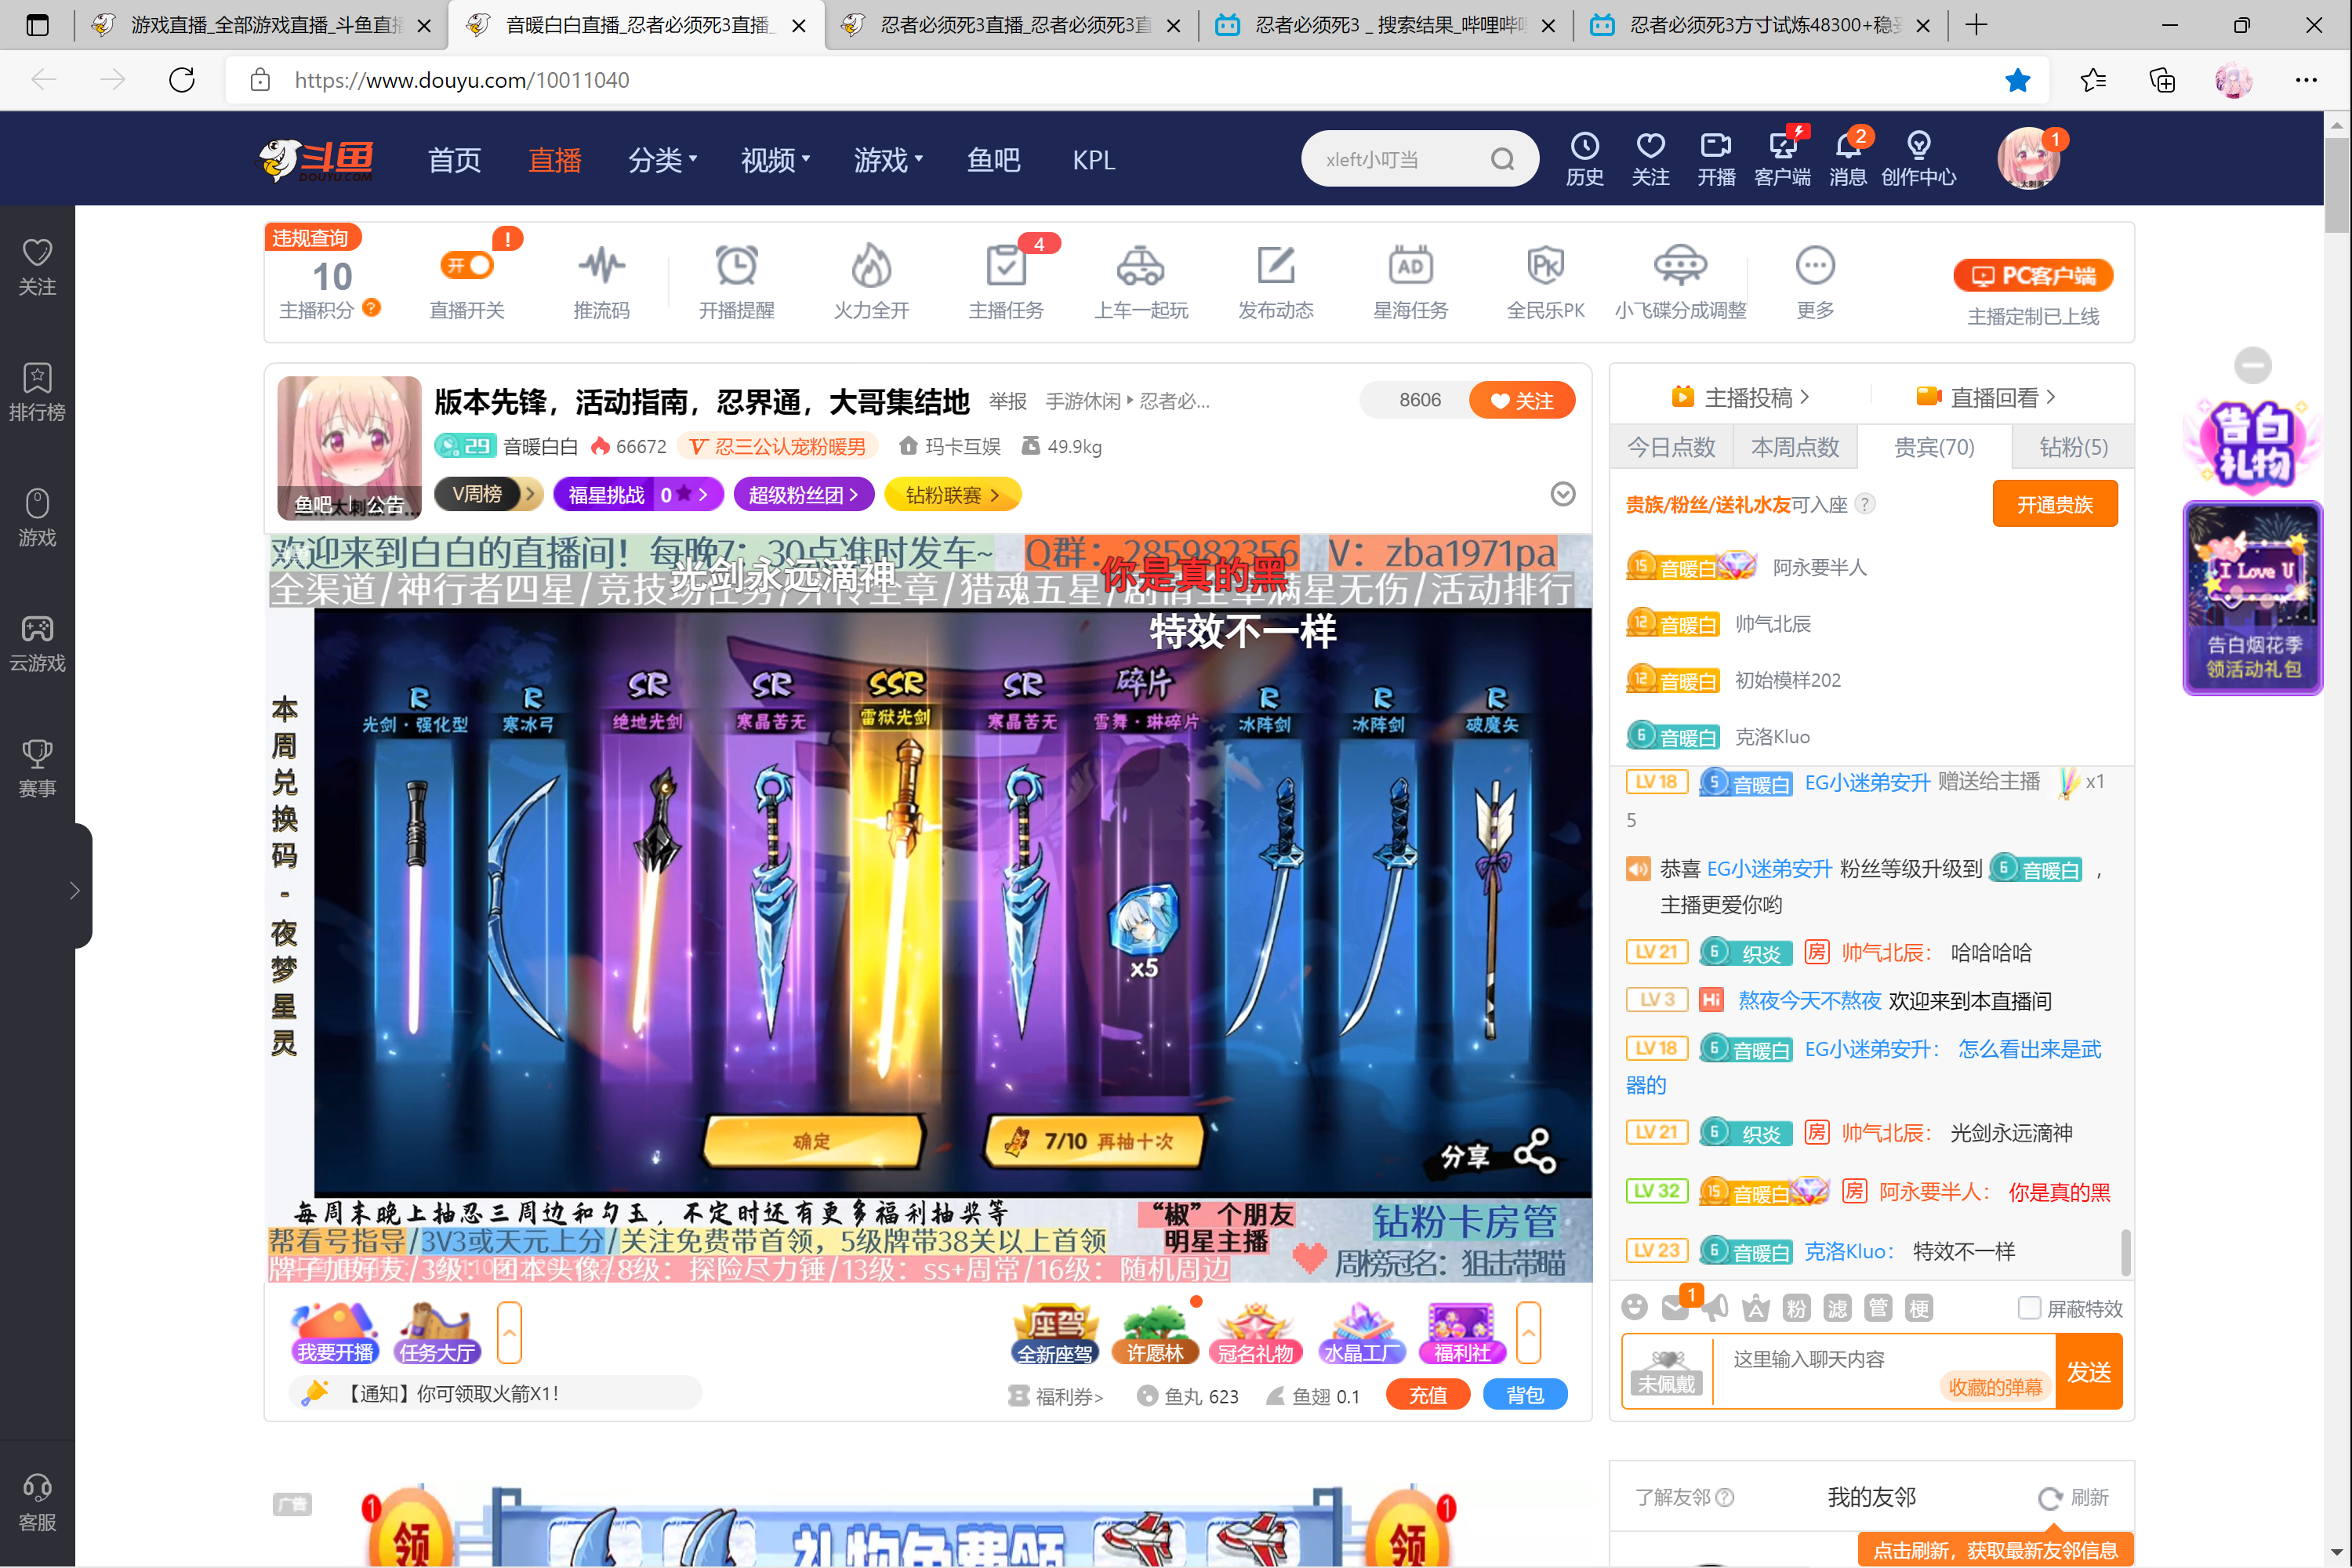The image size is (2352, 1568).
Task: Check the 屏蔽特效 checkbox
Action: (2029, 1308)
